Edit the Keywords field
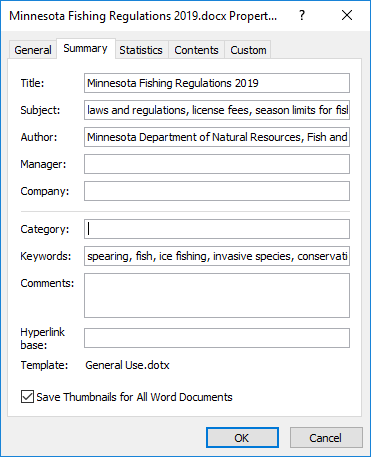Viewport: 371px width, 457px height. tap(217, 256)
